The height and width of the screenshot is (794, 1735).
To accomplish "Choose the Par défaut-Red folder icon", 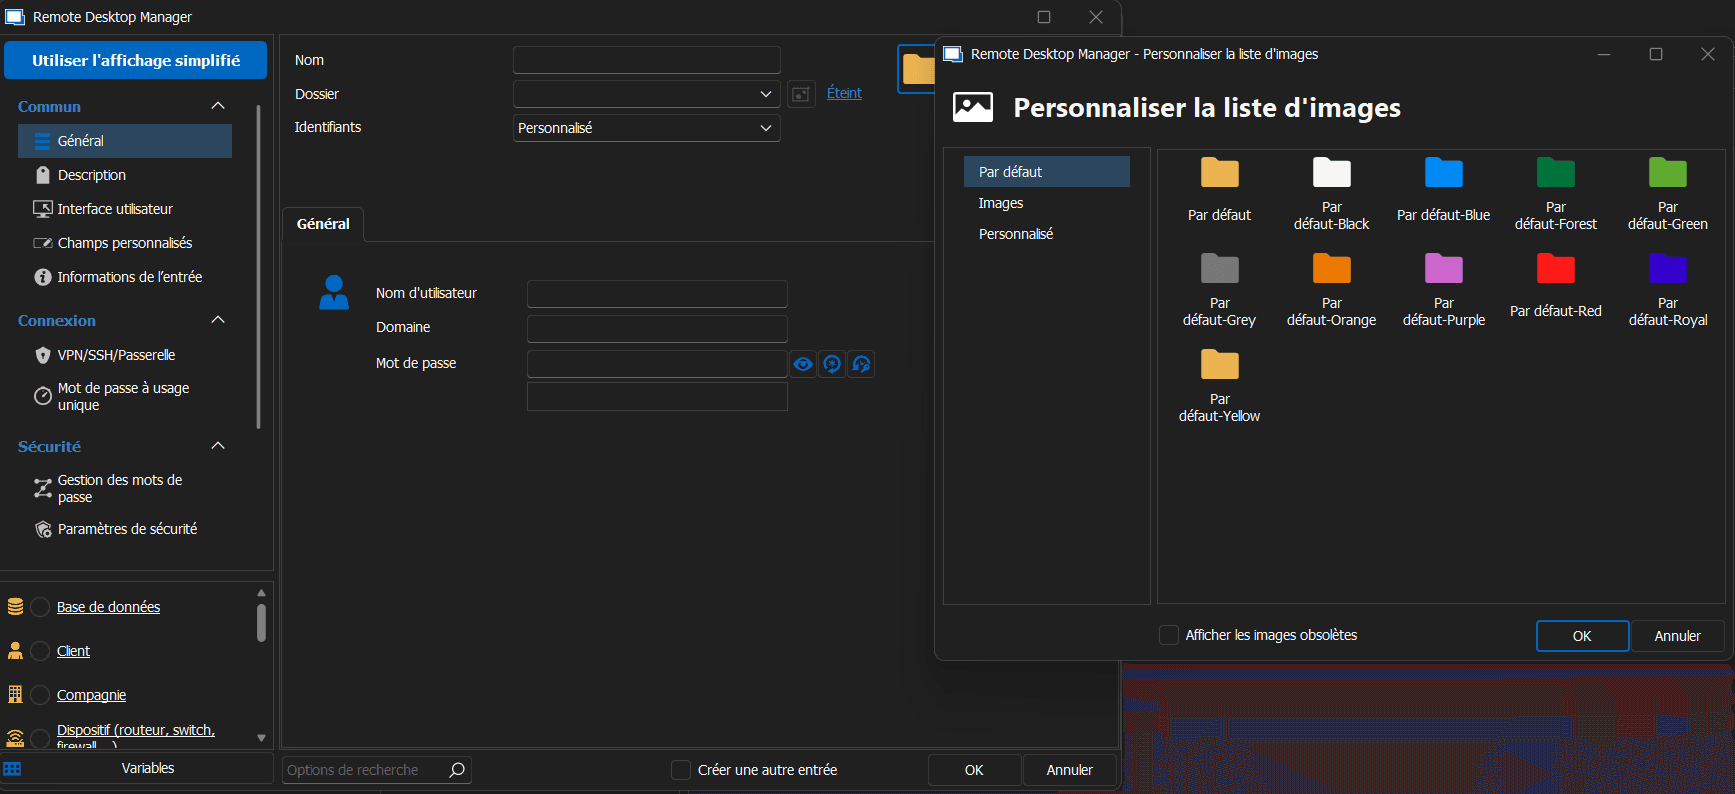I will pos(1555,270).
